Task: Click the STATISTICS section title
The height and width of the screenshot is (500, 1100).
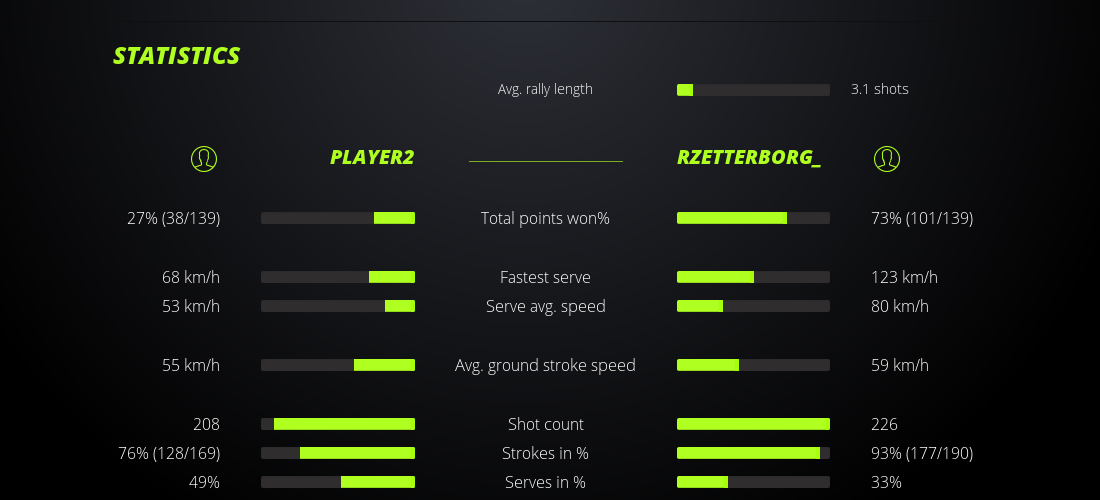Action: pyautogui.click(x=177, y=56)
